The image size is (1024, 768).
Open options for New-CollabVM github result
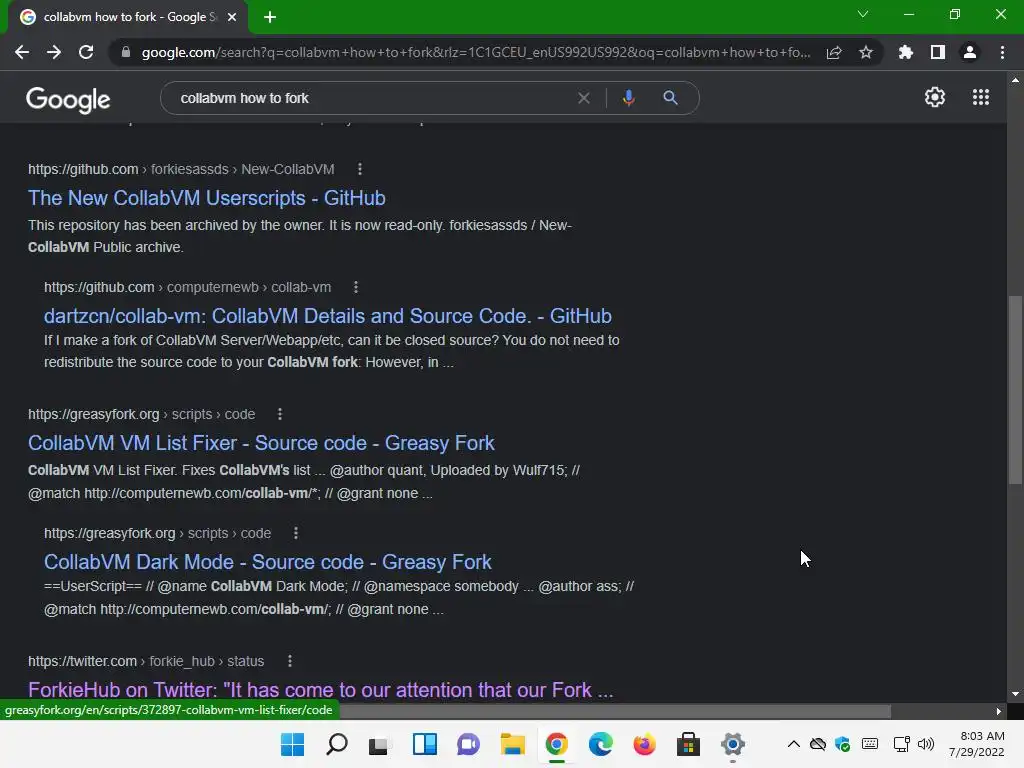(x=360, y=169)
